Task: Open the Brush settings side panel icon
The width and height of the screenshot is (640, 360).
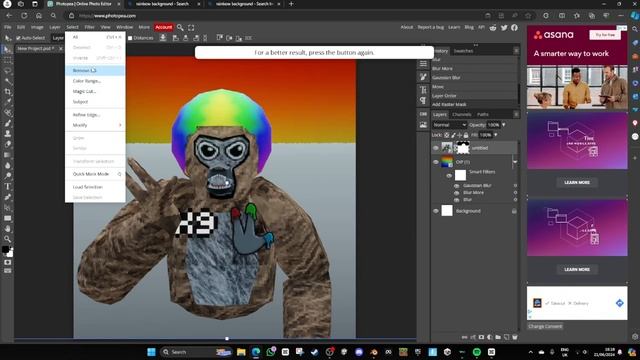Action: 423,77
